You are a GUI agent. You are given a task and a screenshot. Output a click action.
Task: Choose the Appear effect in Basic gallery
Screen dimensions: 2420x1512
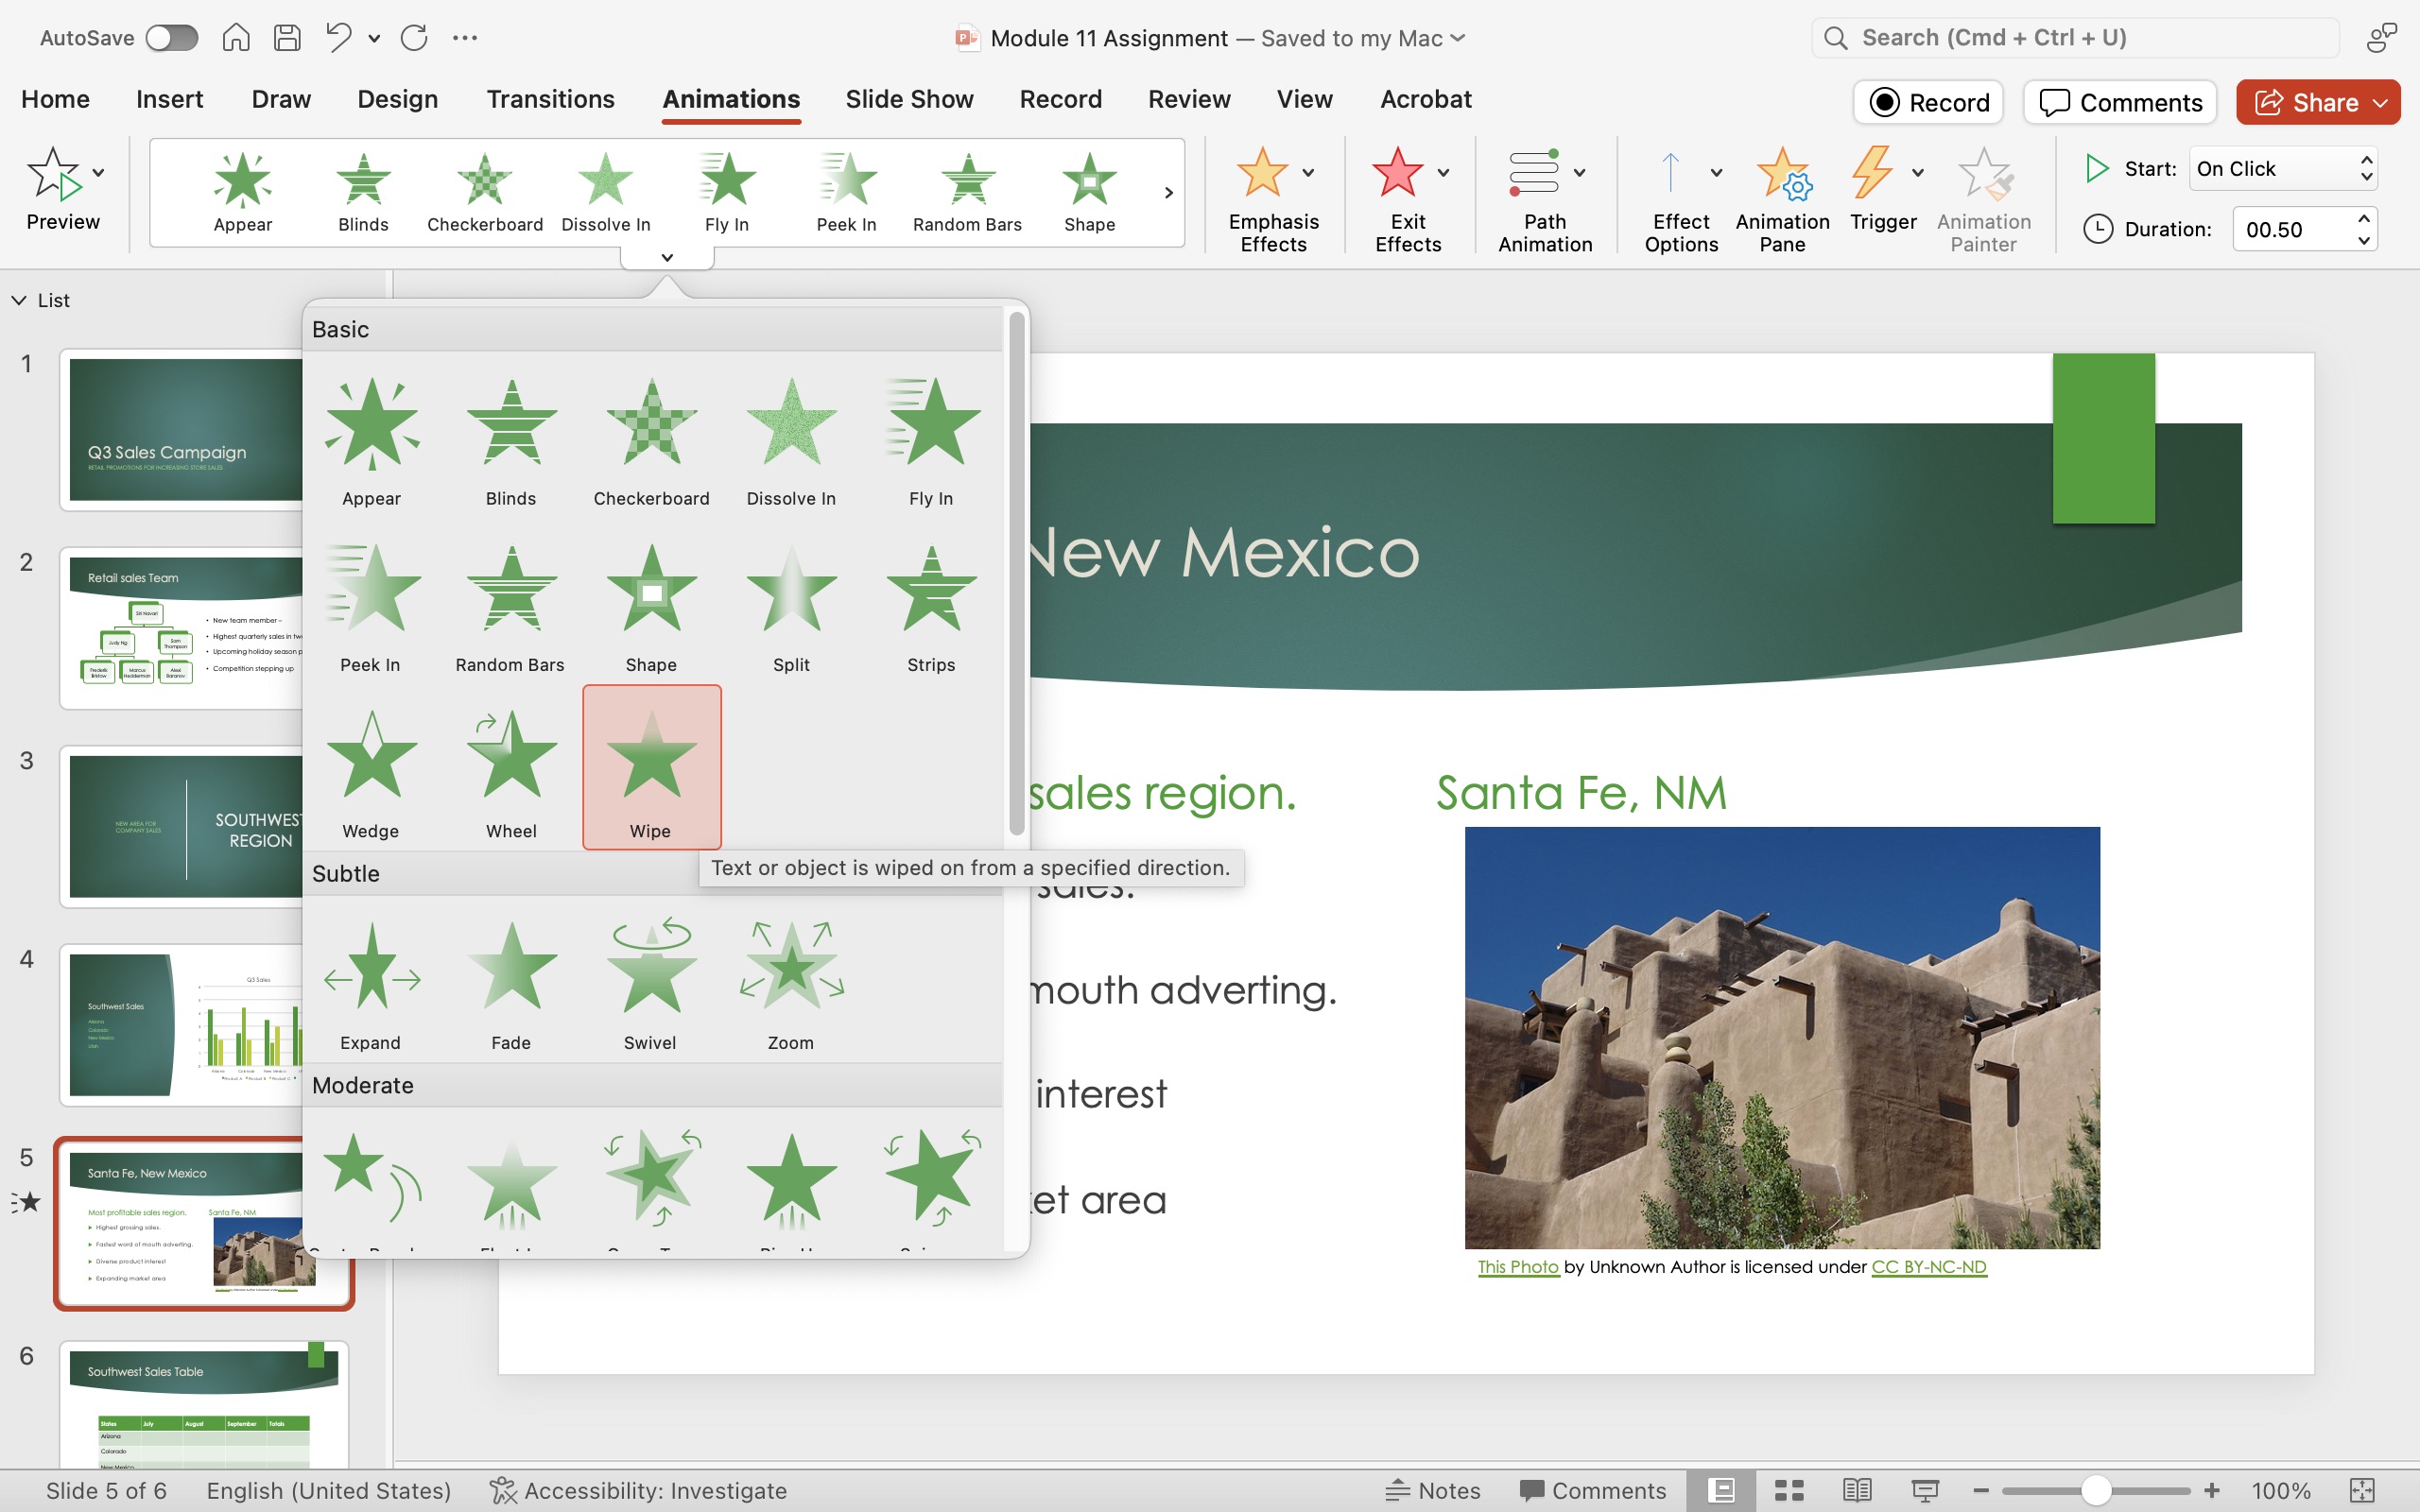371,440
